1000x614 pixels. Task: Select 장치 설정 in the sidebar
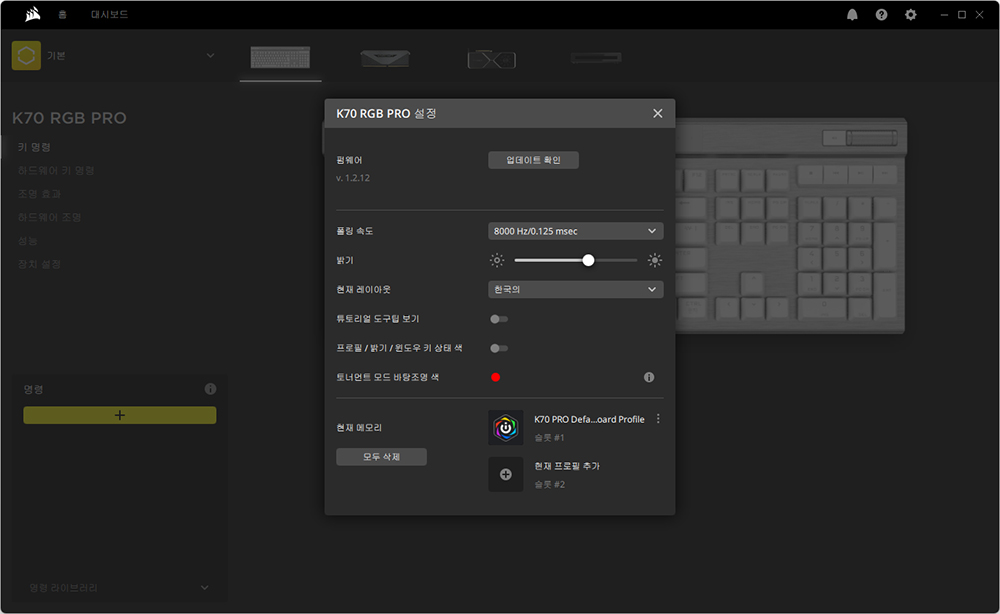[39, 265]
